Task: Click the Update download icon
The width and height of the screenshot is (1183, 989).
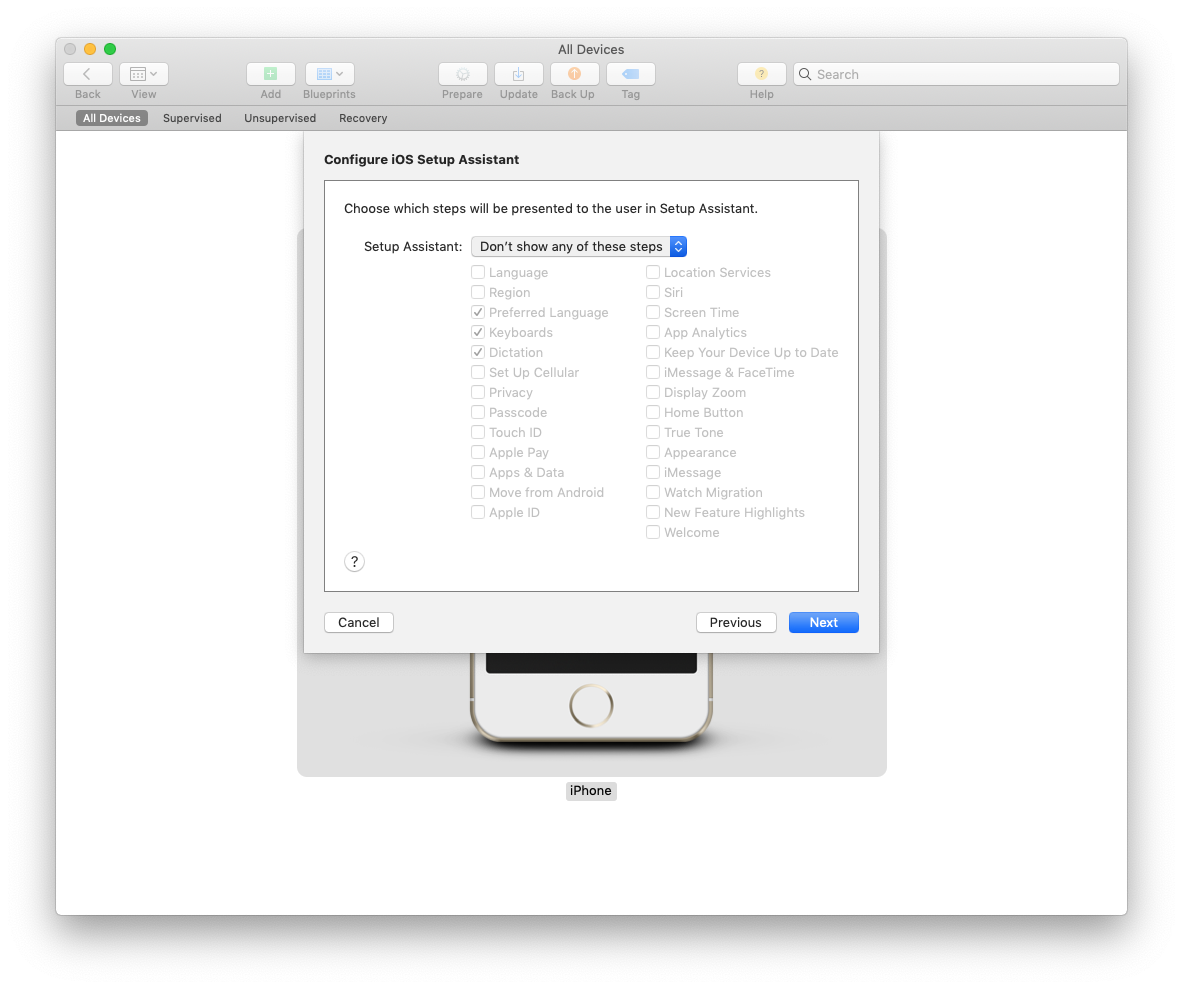Action: coord(518,74)
